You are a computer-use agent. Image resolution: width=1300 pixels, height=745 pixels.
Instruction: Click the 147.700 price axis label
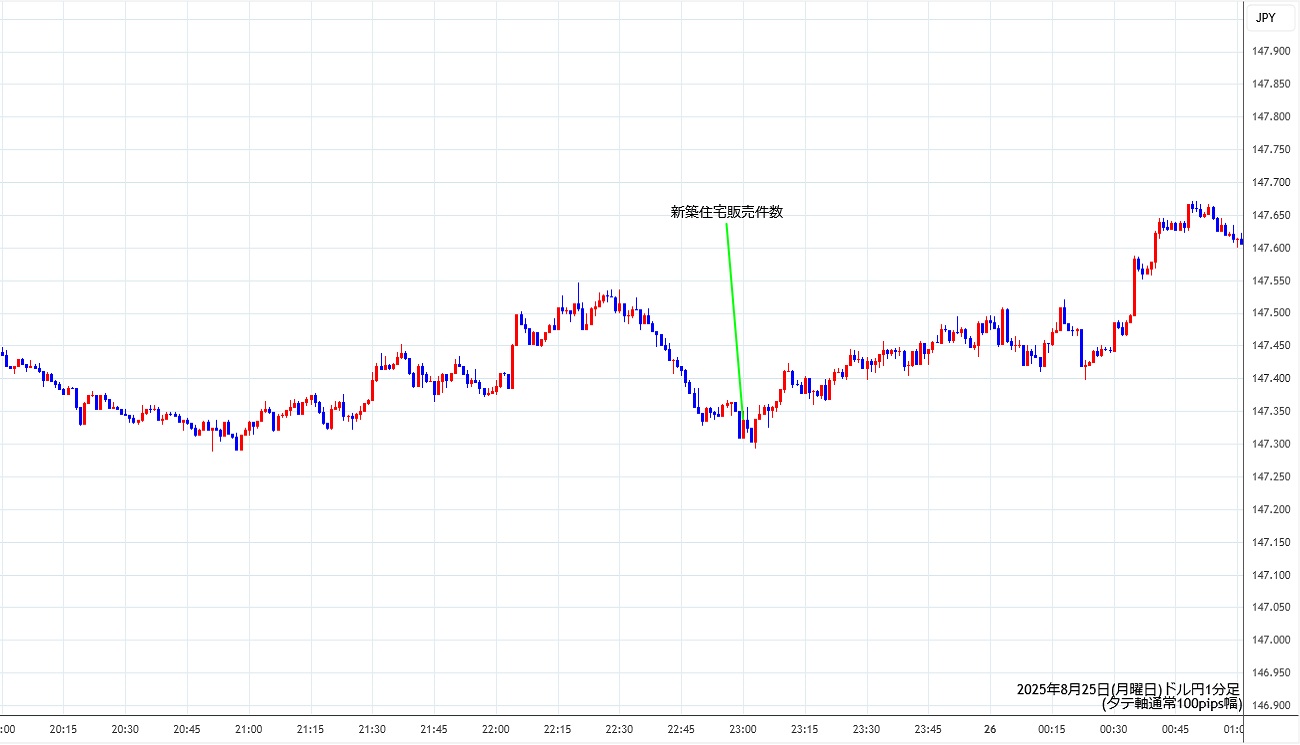pos(1271,183)
